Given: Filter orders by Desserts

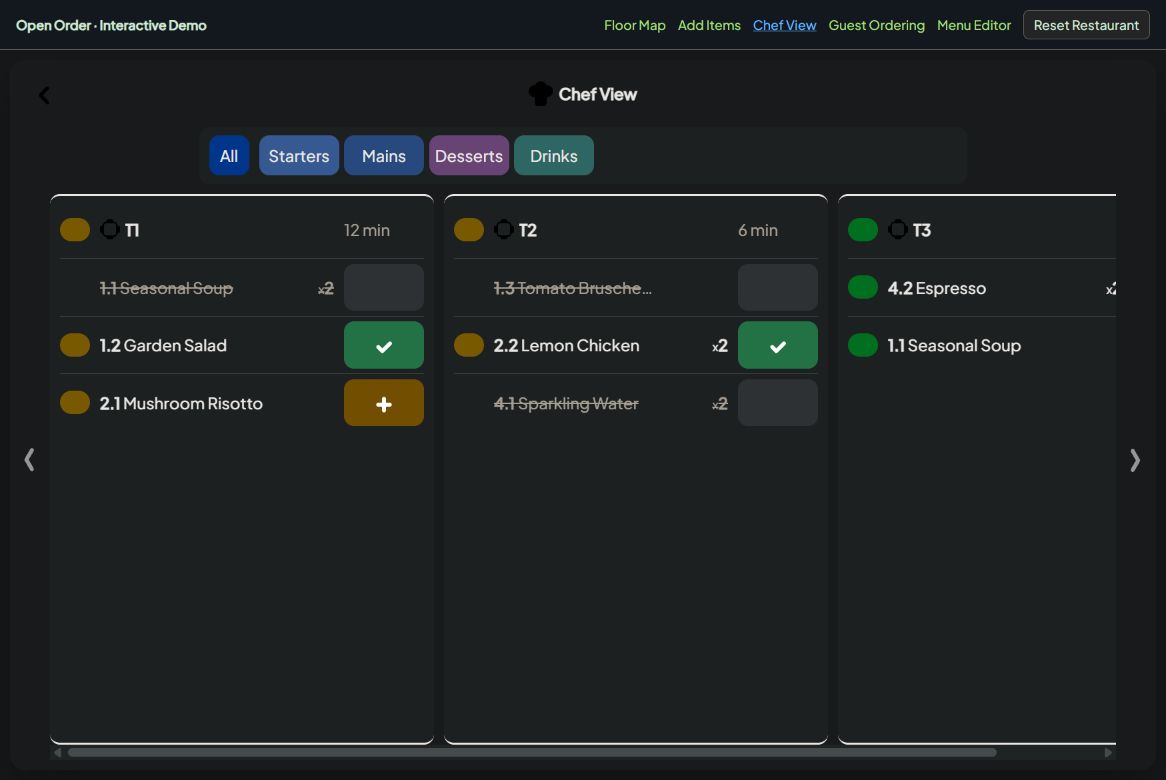Looking at the screenshot, I should (469, 155).
